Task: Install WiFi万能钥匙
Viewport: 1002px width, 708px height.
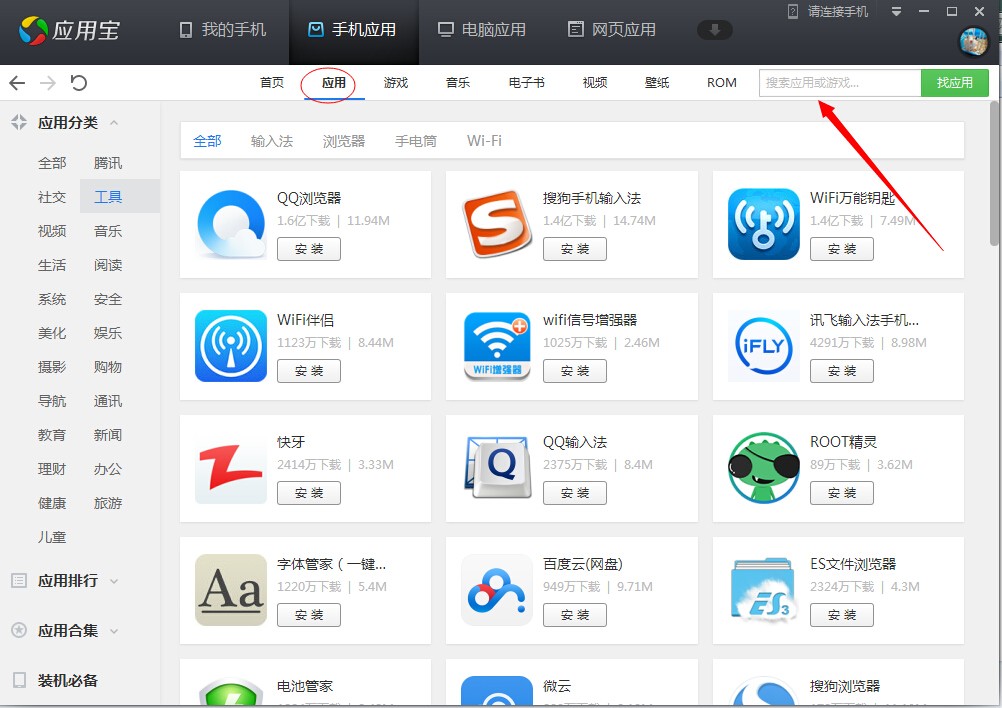Action: pyautogui.click(x=842, y=249)
